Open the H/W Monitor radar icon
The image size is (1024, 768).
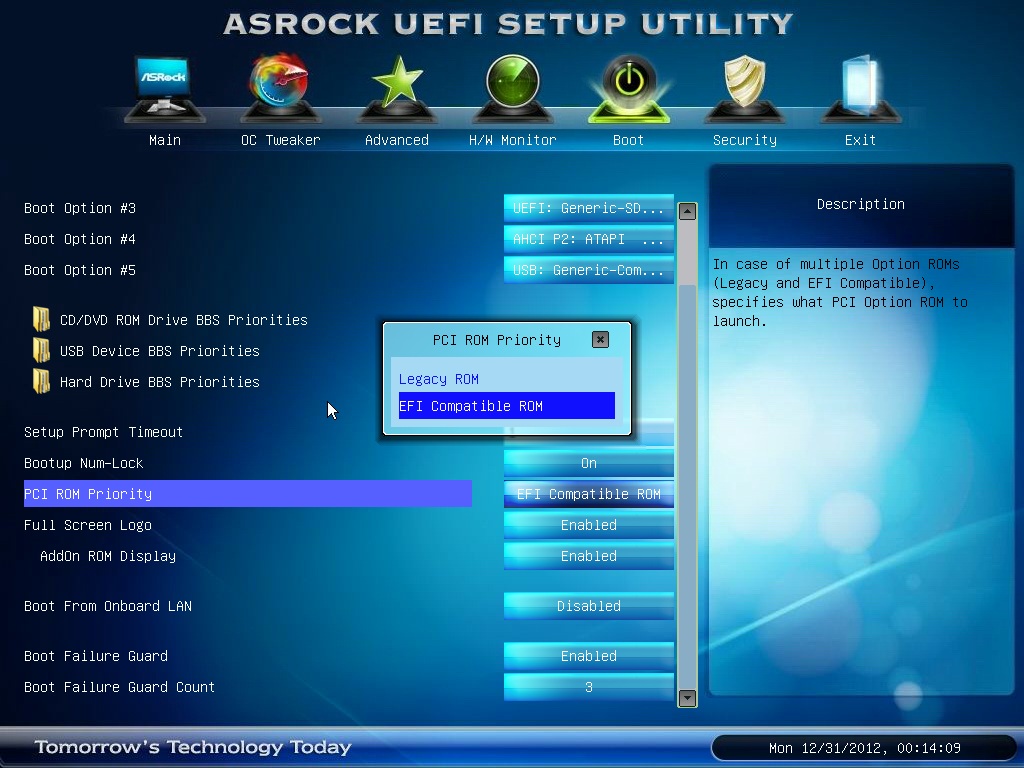pyautogui.click(x=513, y=88)
